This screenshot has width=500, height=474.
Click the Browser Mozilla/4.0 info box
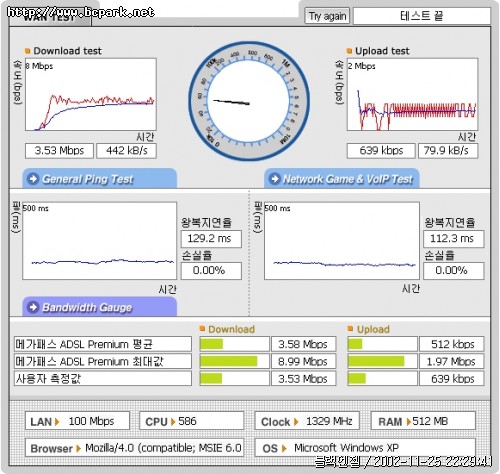pyautogui.click(x=134, y=448)
